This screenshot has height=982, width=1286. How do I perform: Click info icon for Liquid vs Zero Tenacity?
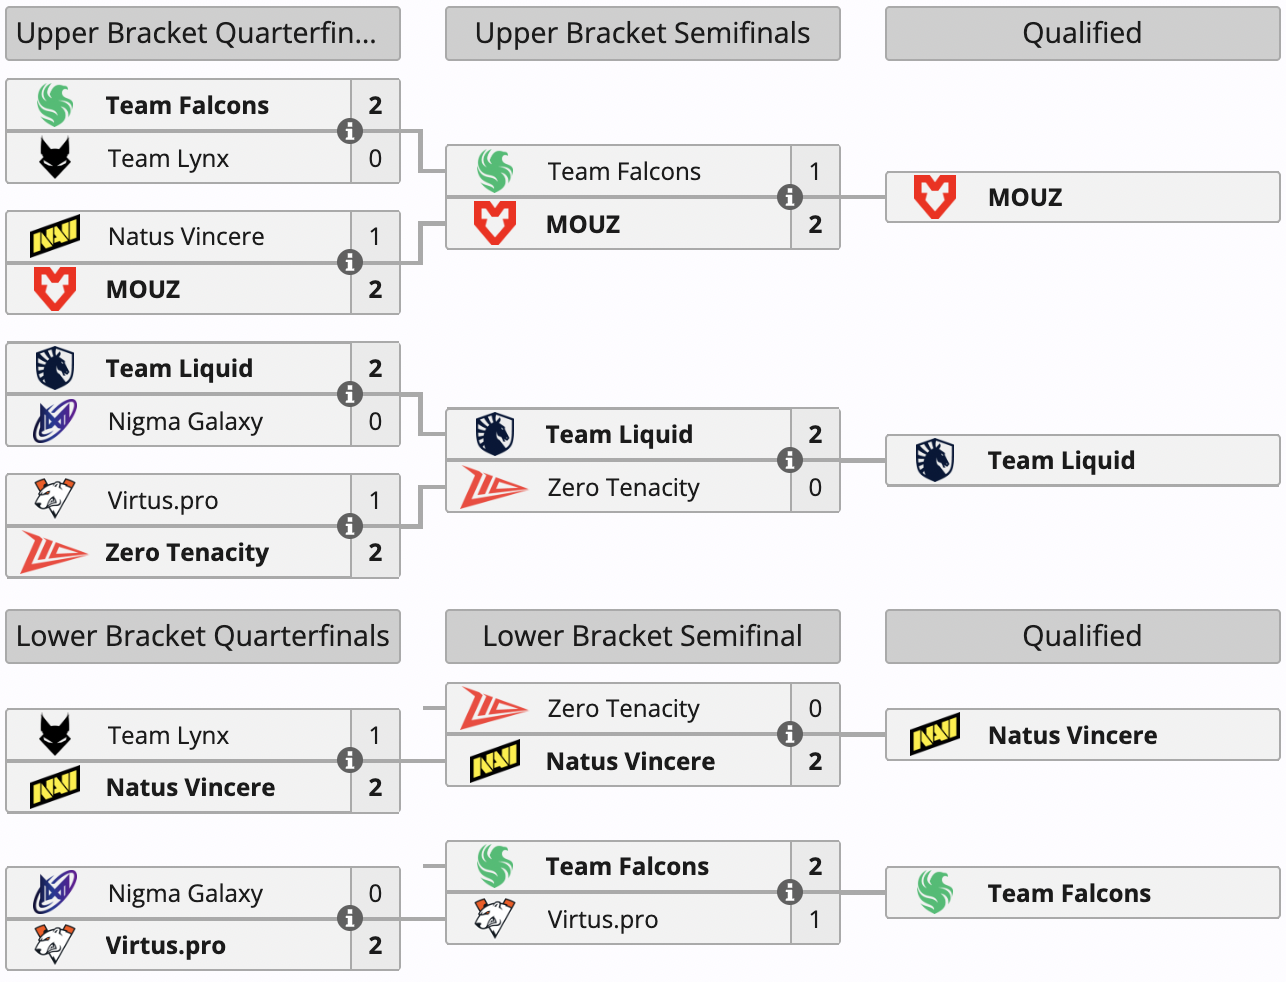tap(789, 460)
